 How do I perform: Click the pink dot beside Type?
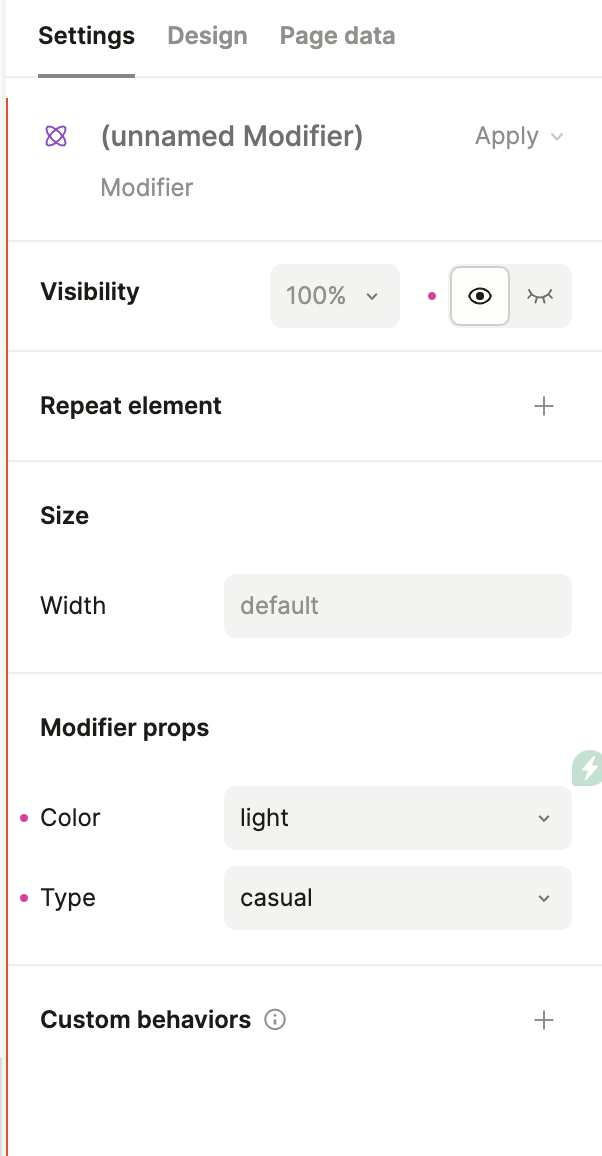(24, 898)
